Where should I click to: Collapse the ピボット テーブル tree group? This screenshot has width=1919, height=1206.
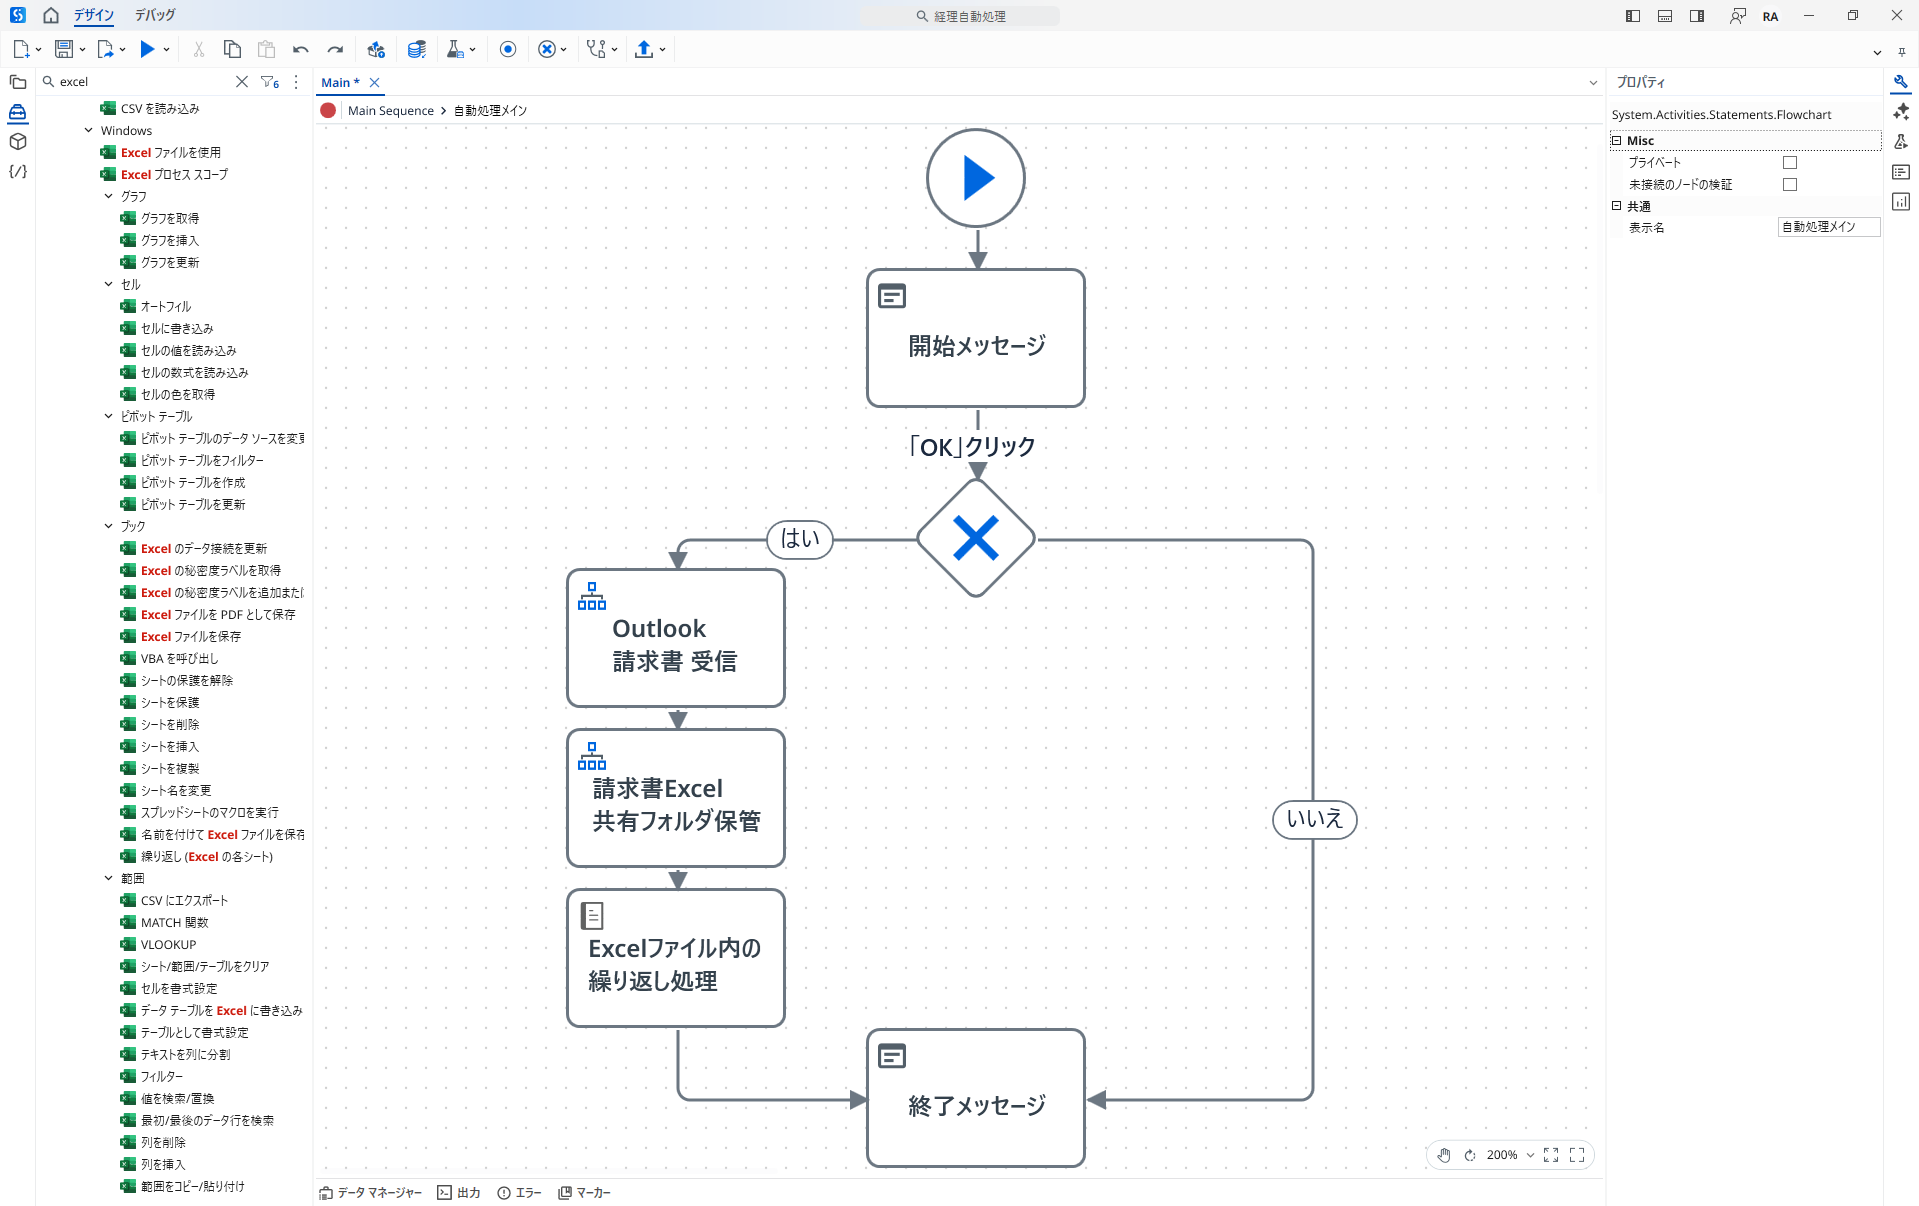(109, 416)
